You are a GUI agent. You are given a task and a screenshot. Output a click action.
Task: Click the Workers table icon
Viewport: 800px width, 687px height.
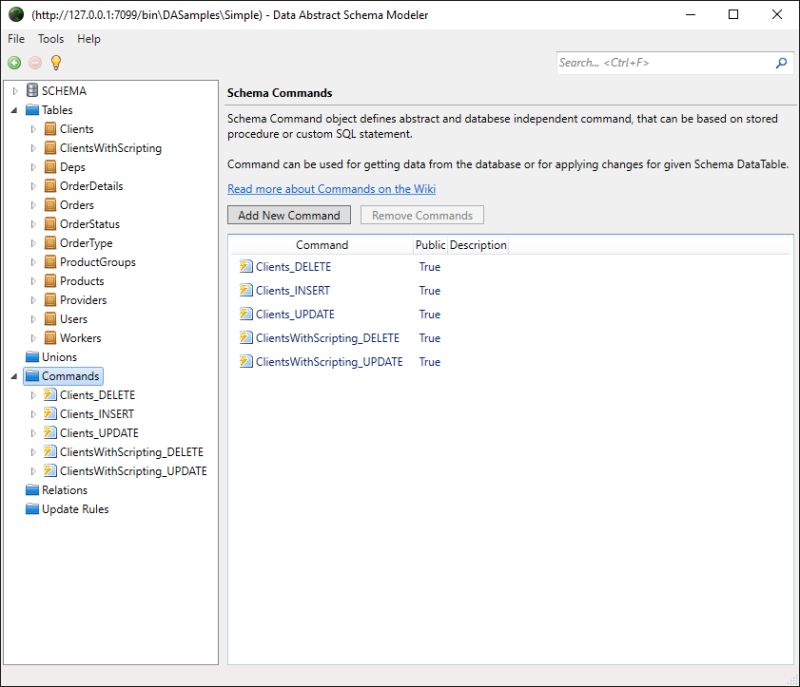point(50,338)
